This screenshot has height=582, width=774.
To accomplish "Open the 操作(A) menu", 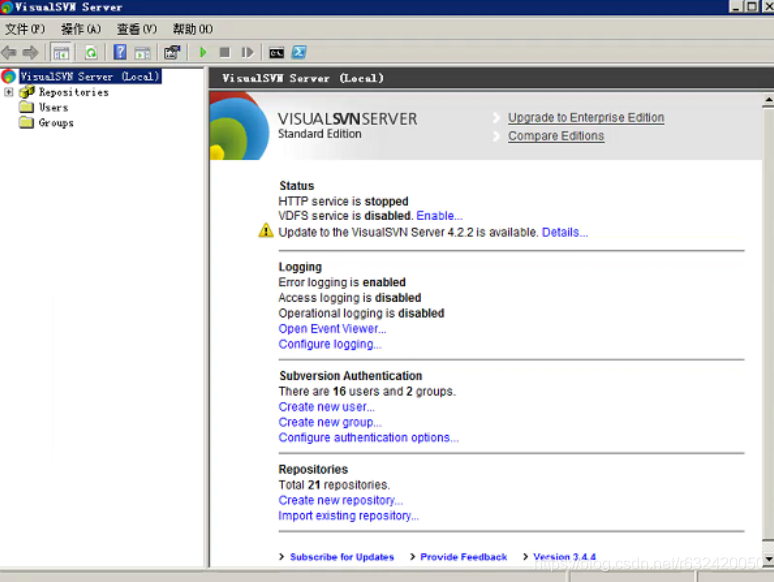I will click(x=81, y=29).
